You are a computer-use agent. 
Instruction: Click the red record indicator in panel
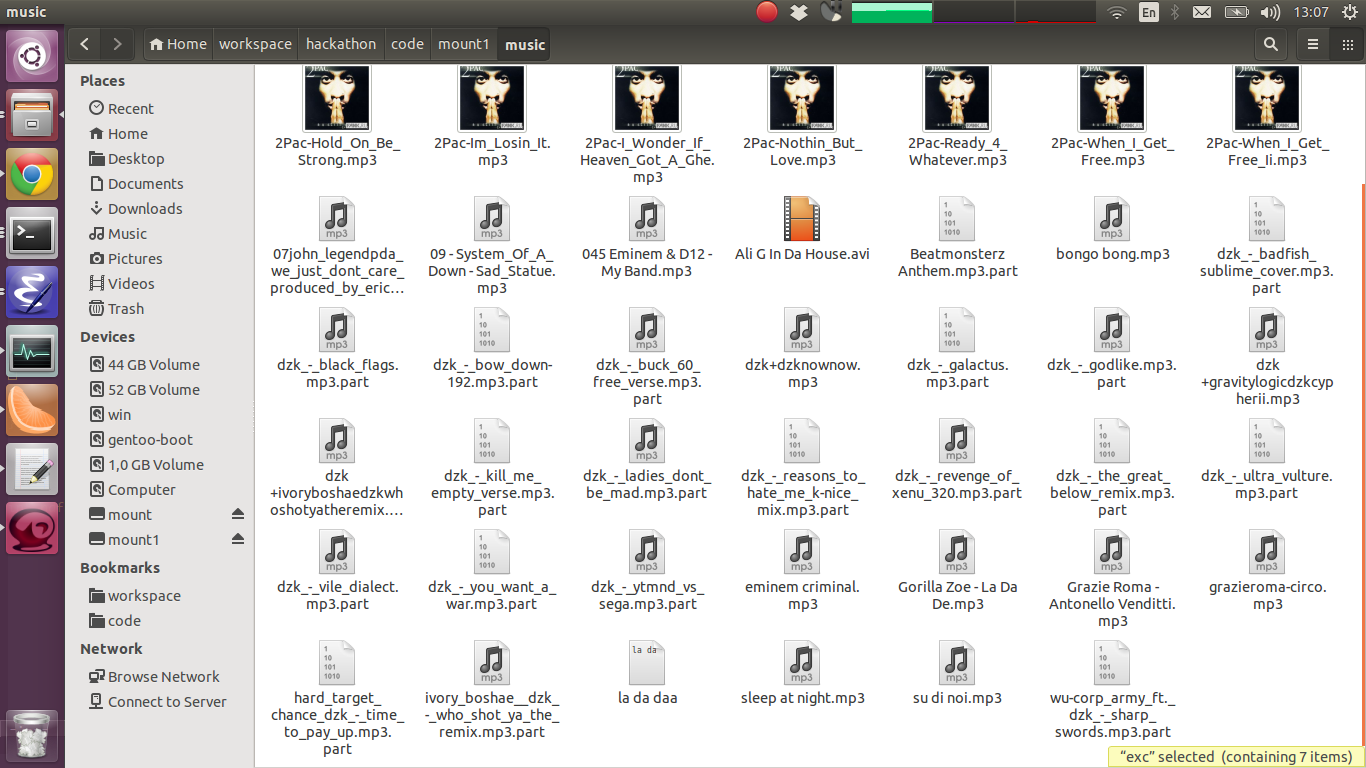(x=767, y=12)
